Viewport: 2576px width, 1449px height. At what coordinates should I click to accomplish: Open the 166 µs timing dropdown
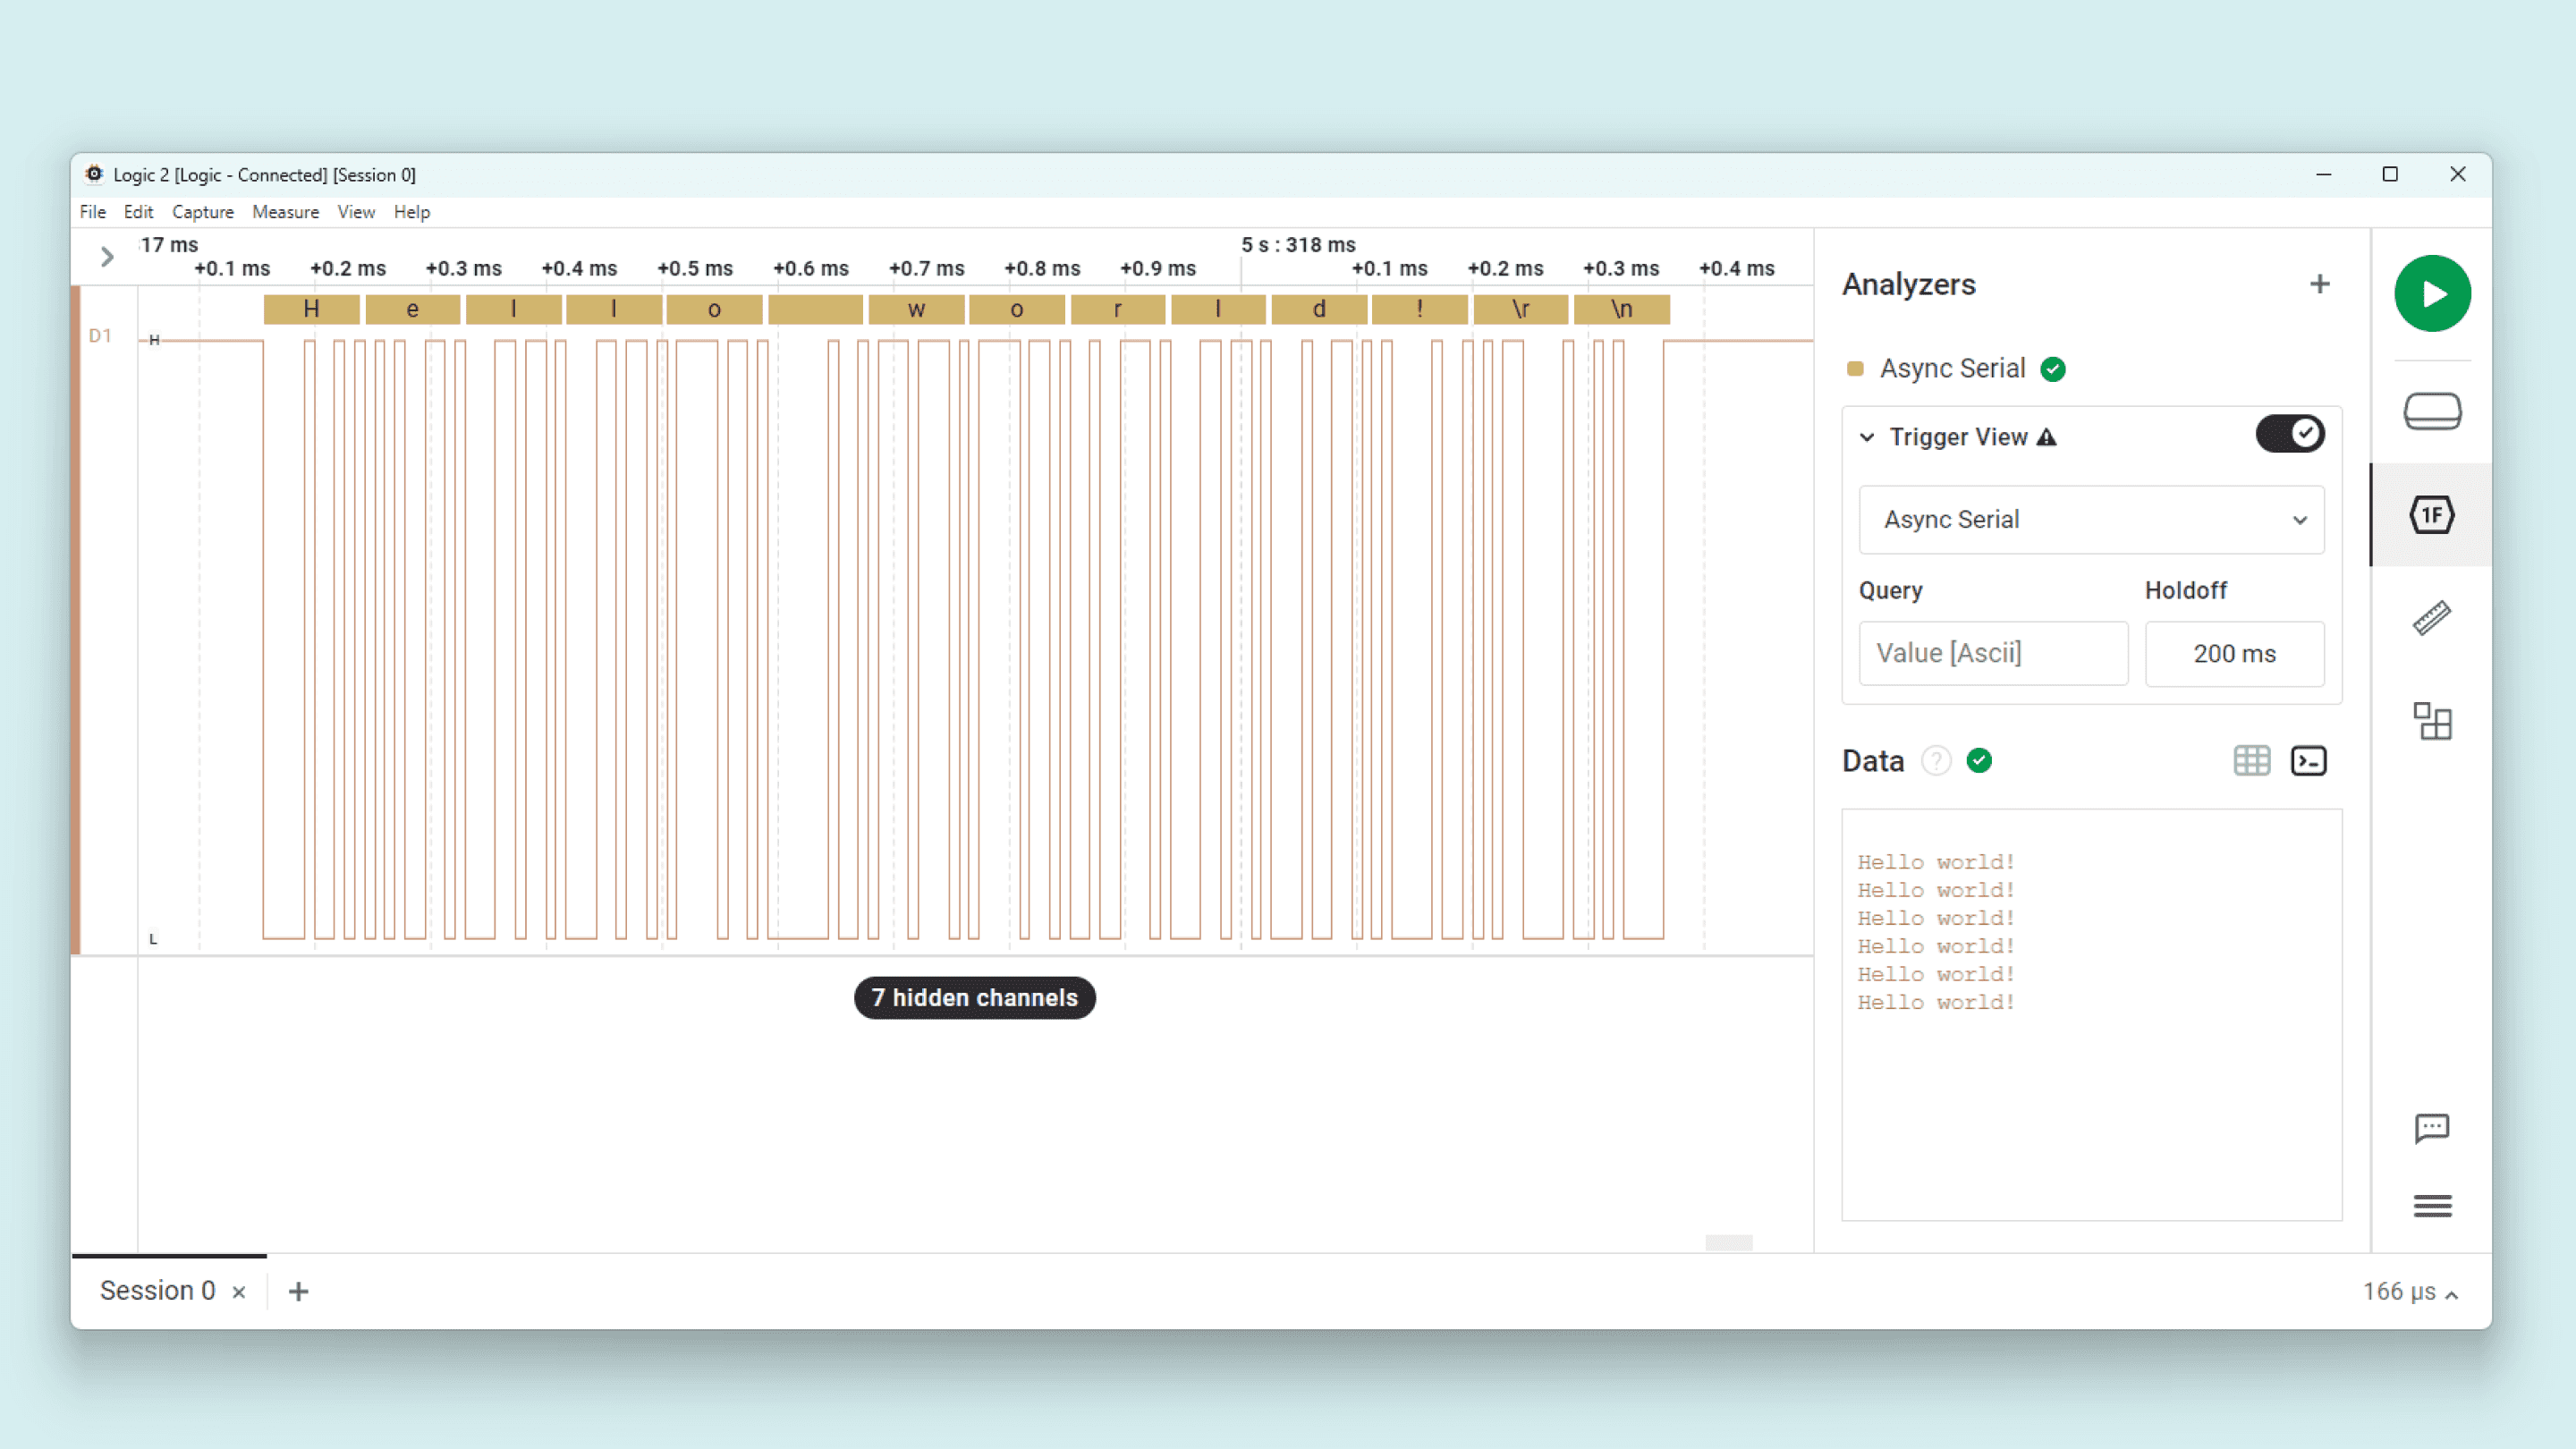[2410, 1292]
